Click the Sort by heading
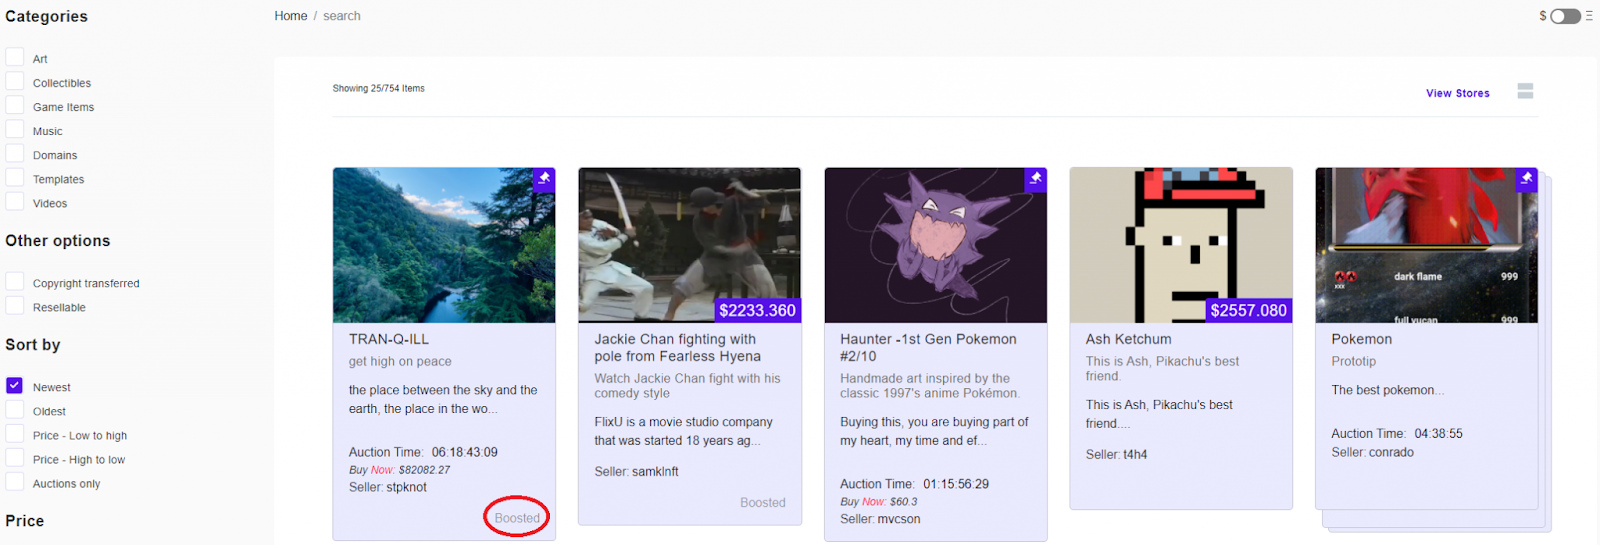 (33, 344)
